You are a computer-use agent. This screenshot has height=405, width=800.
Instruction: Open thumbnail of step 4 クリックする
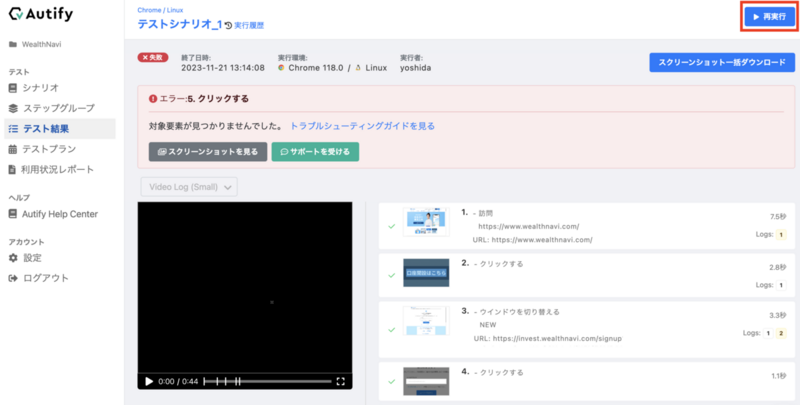click(426, 381)
